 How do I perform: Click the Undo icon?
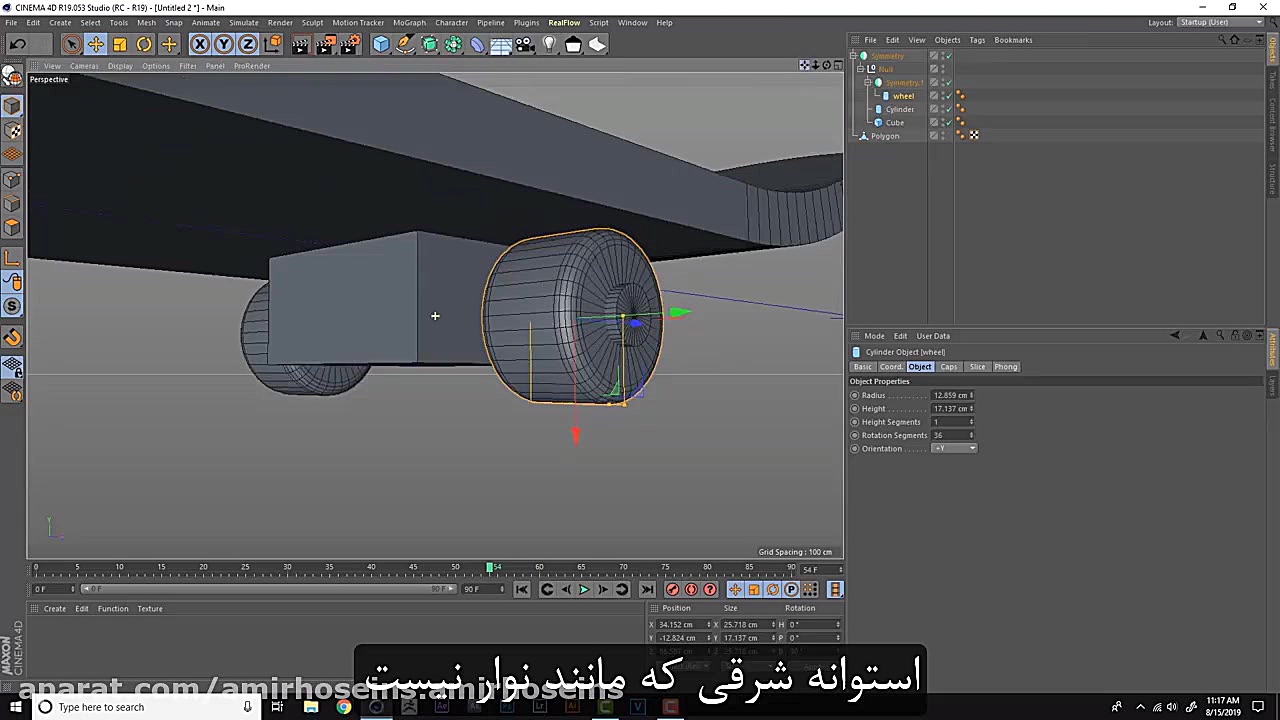pos(17,43)
